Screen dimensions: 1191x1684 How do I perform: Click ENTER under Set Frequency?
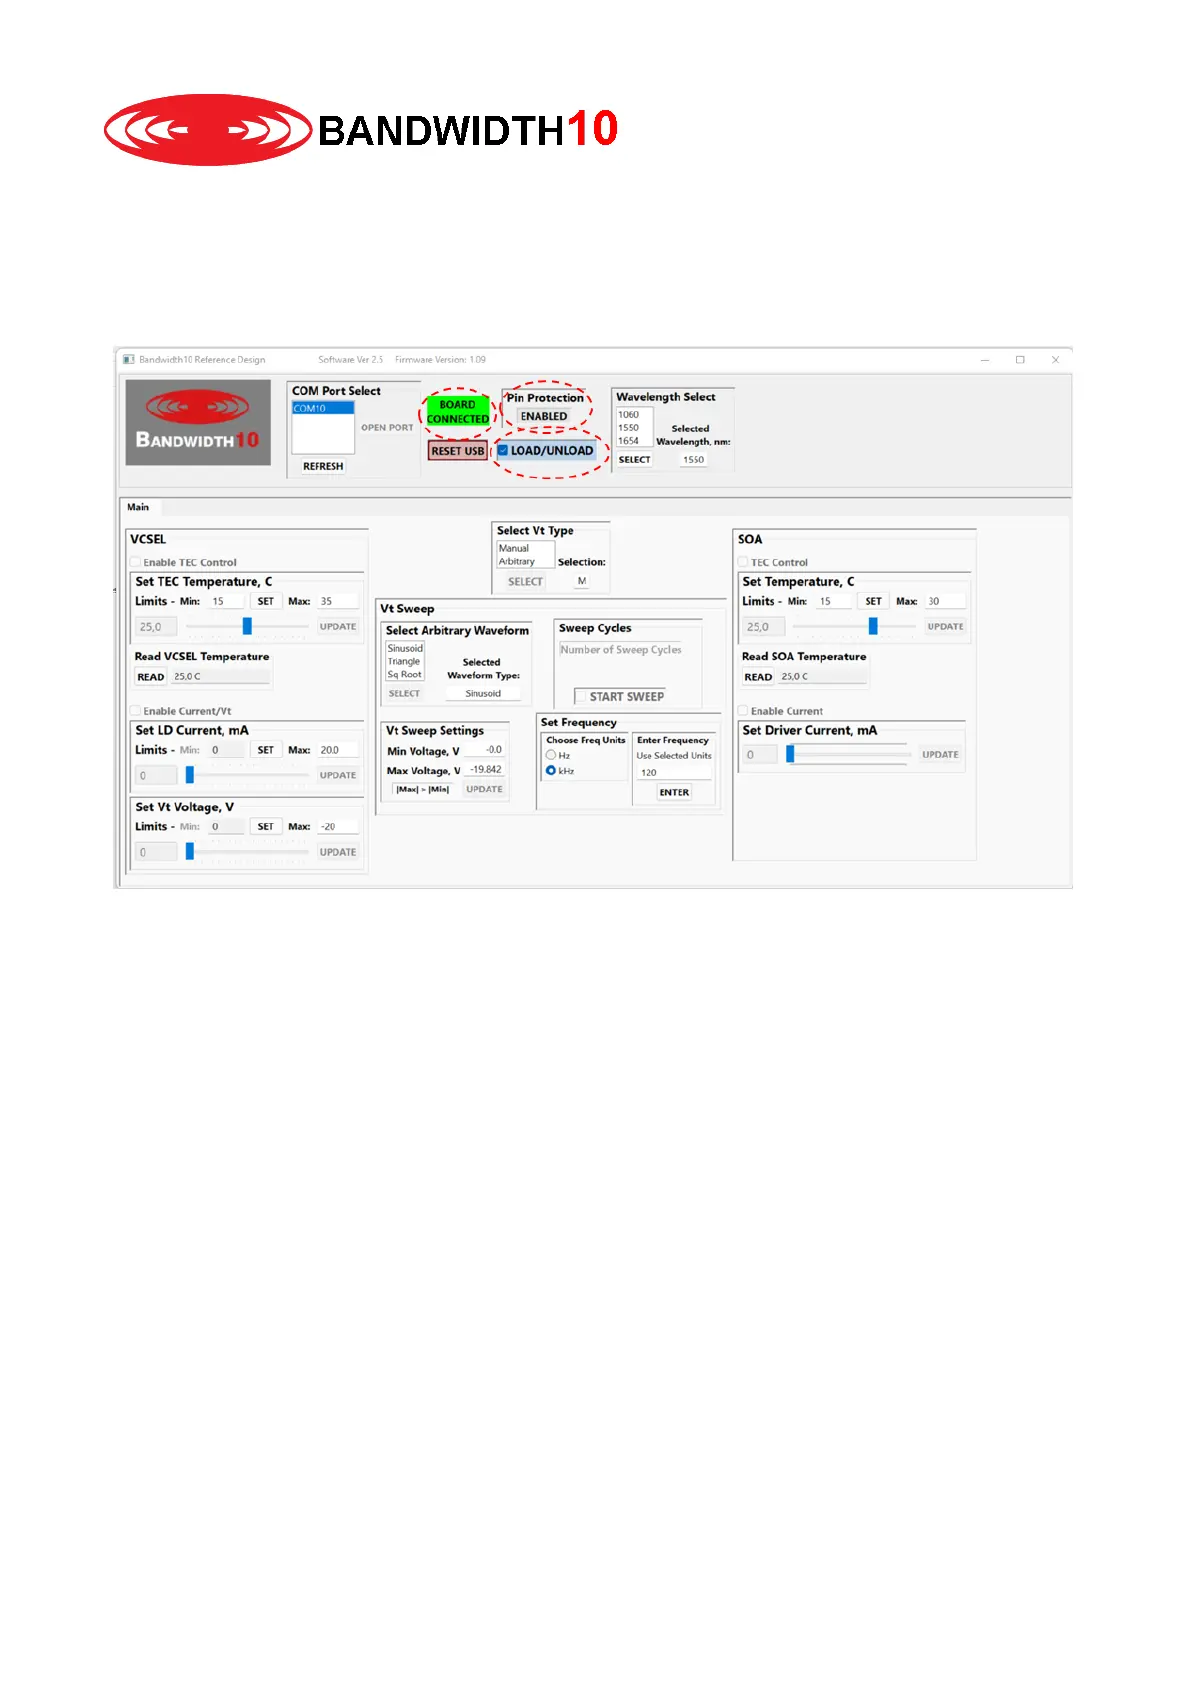click(674, 792)
